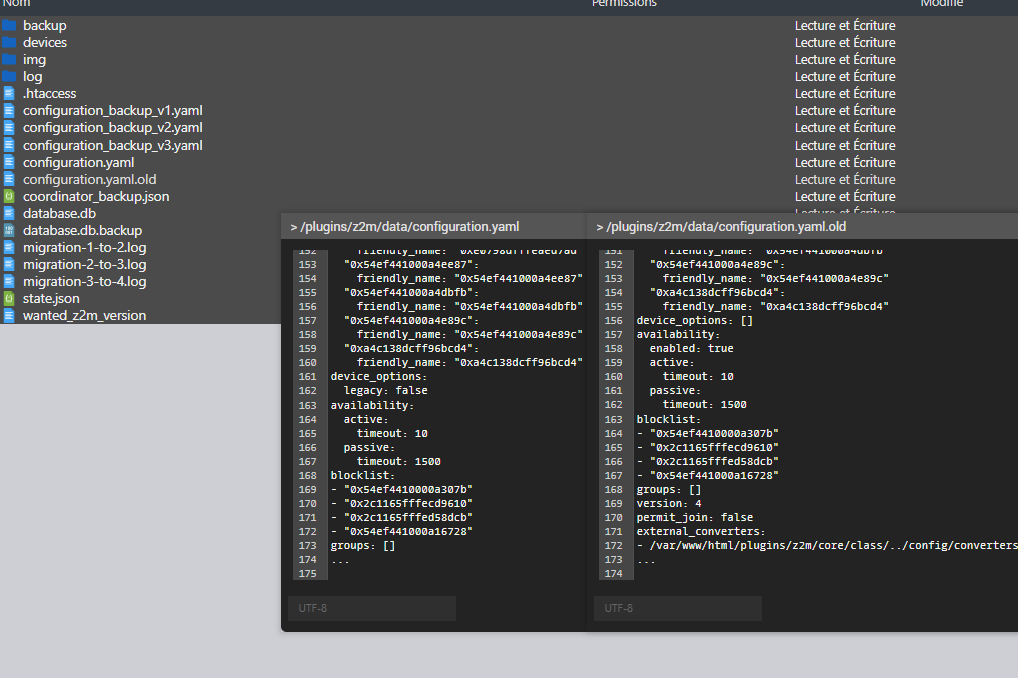Image resolution: width=1018 pixels, height=678 pixels.
Task: Sort files by Nom column header
Action: point(16,4)
